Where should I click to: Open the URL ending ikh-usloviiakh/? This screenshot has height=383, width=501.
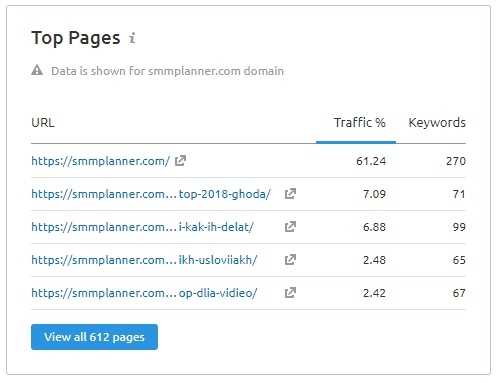click(144, 260)
